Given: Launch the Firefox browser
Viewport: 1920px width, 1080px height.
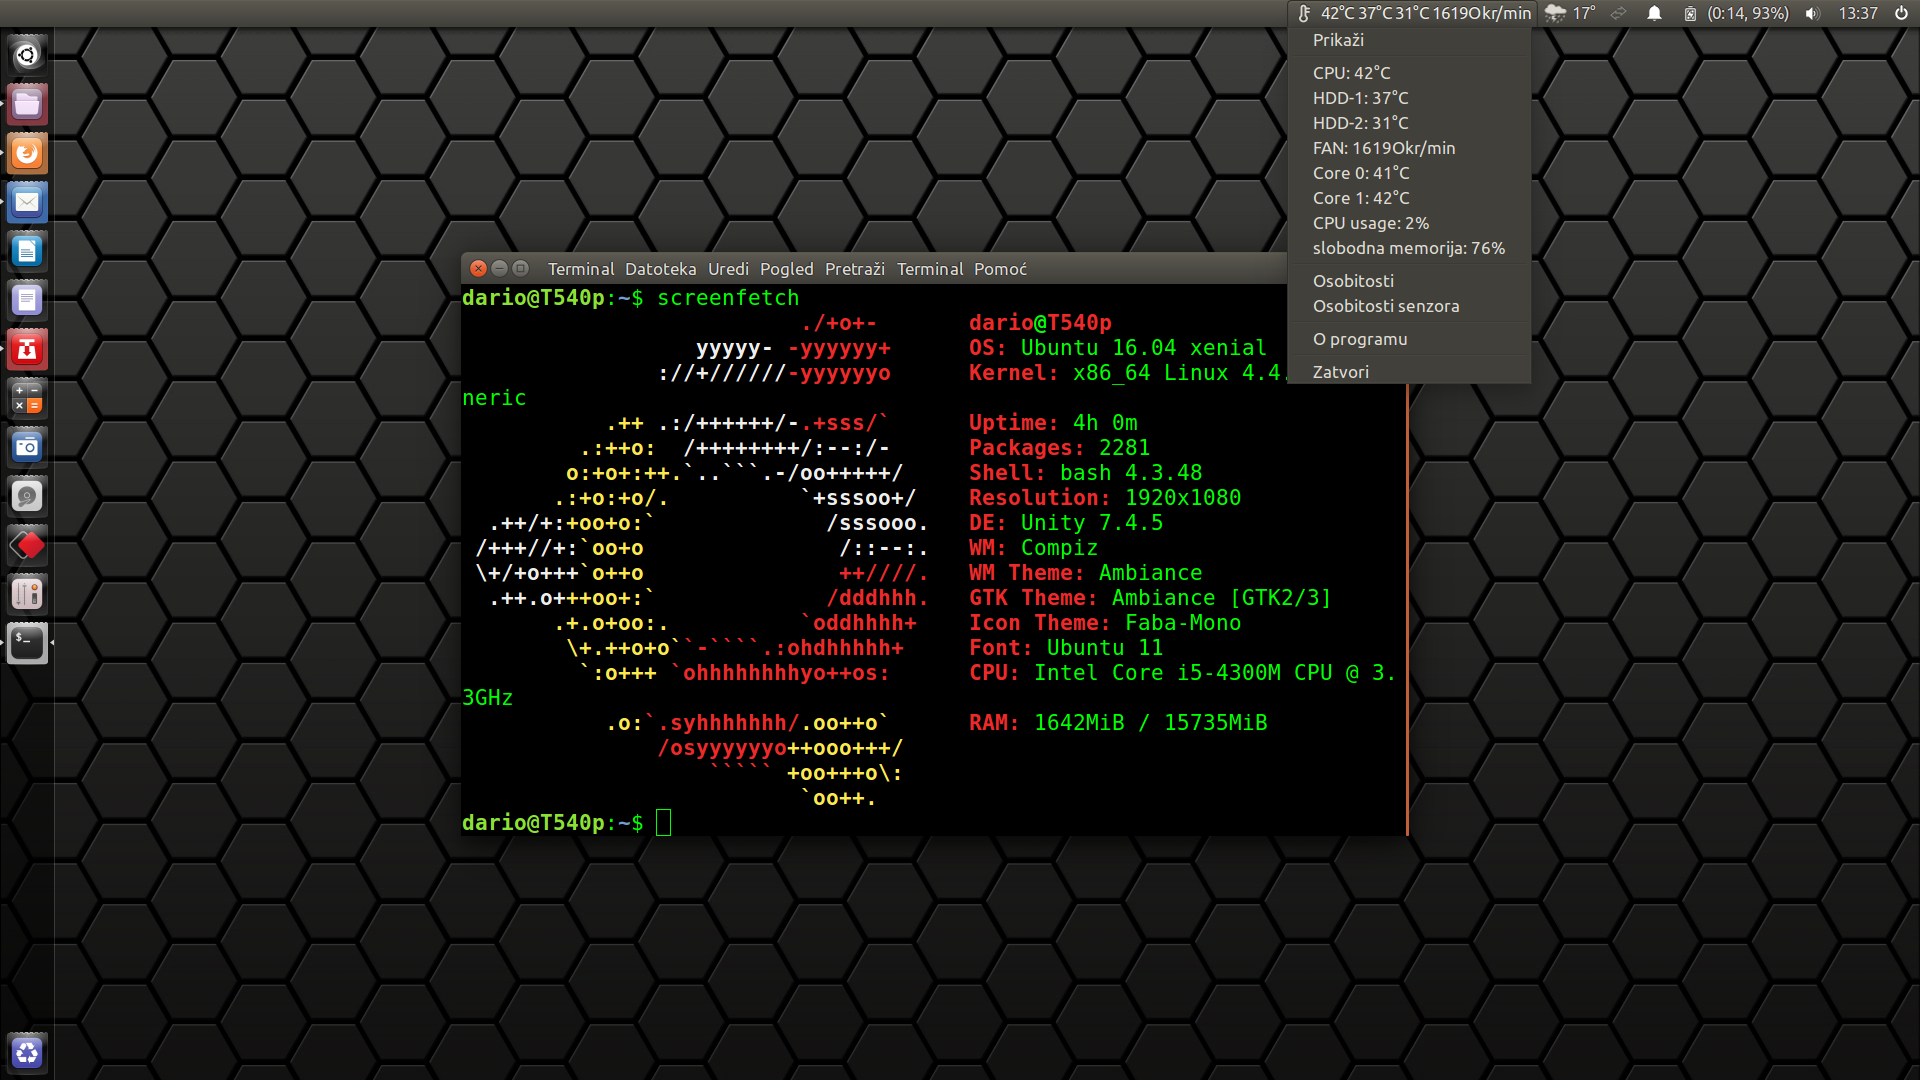Looking at the screenshot, I should click(x=27, y=153).
